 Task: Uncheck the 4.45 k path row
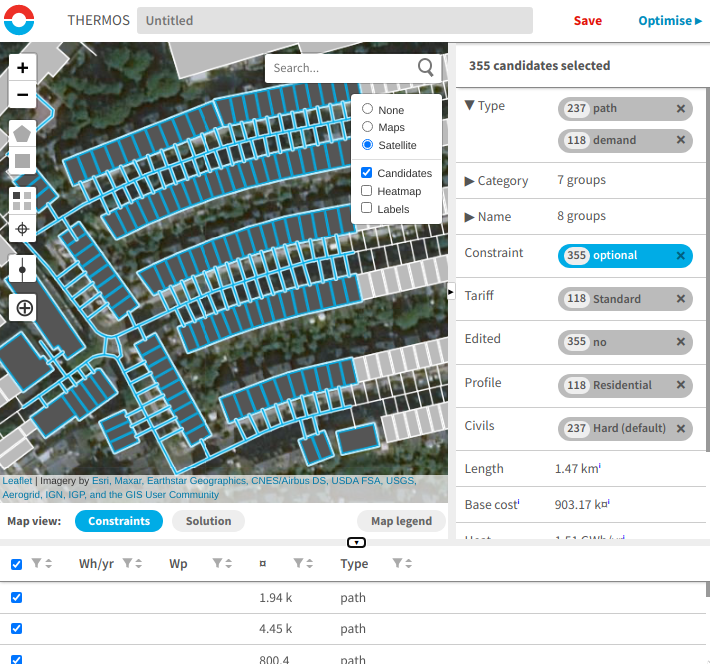[16, 629]
